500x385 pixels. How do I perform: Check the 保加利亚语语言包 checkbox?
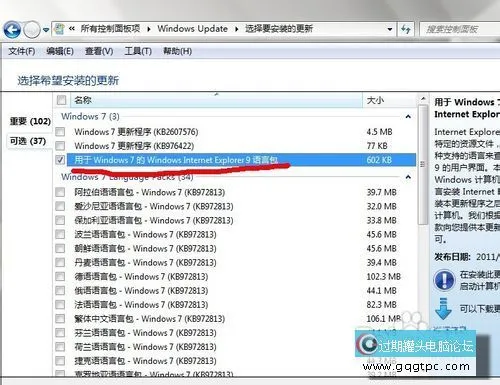click(60, 220)
